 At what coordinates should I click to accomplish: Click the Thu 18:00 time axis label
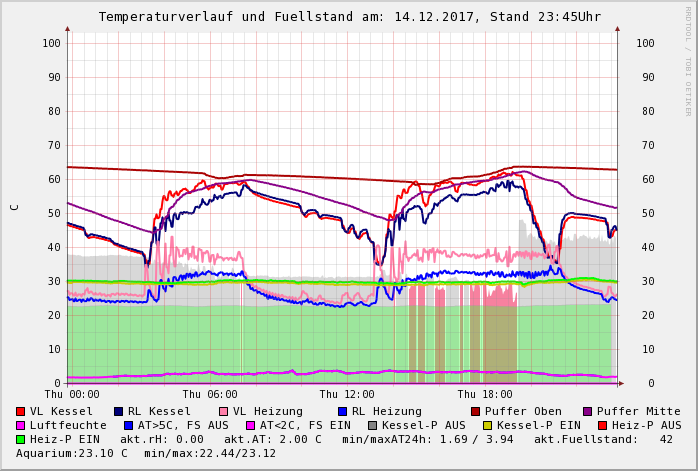[484, 395]
